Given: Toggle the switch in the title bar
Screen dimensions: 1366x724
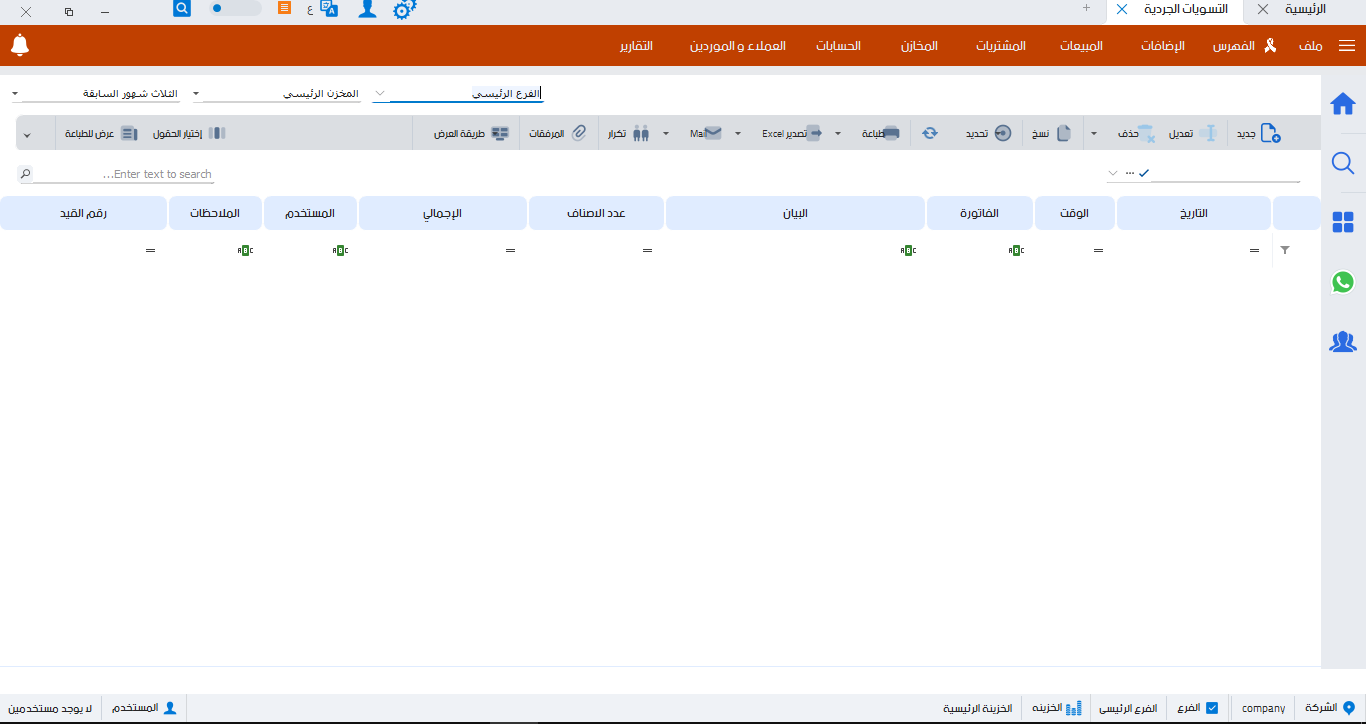Looking at the screenshot, I should 234,8.
